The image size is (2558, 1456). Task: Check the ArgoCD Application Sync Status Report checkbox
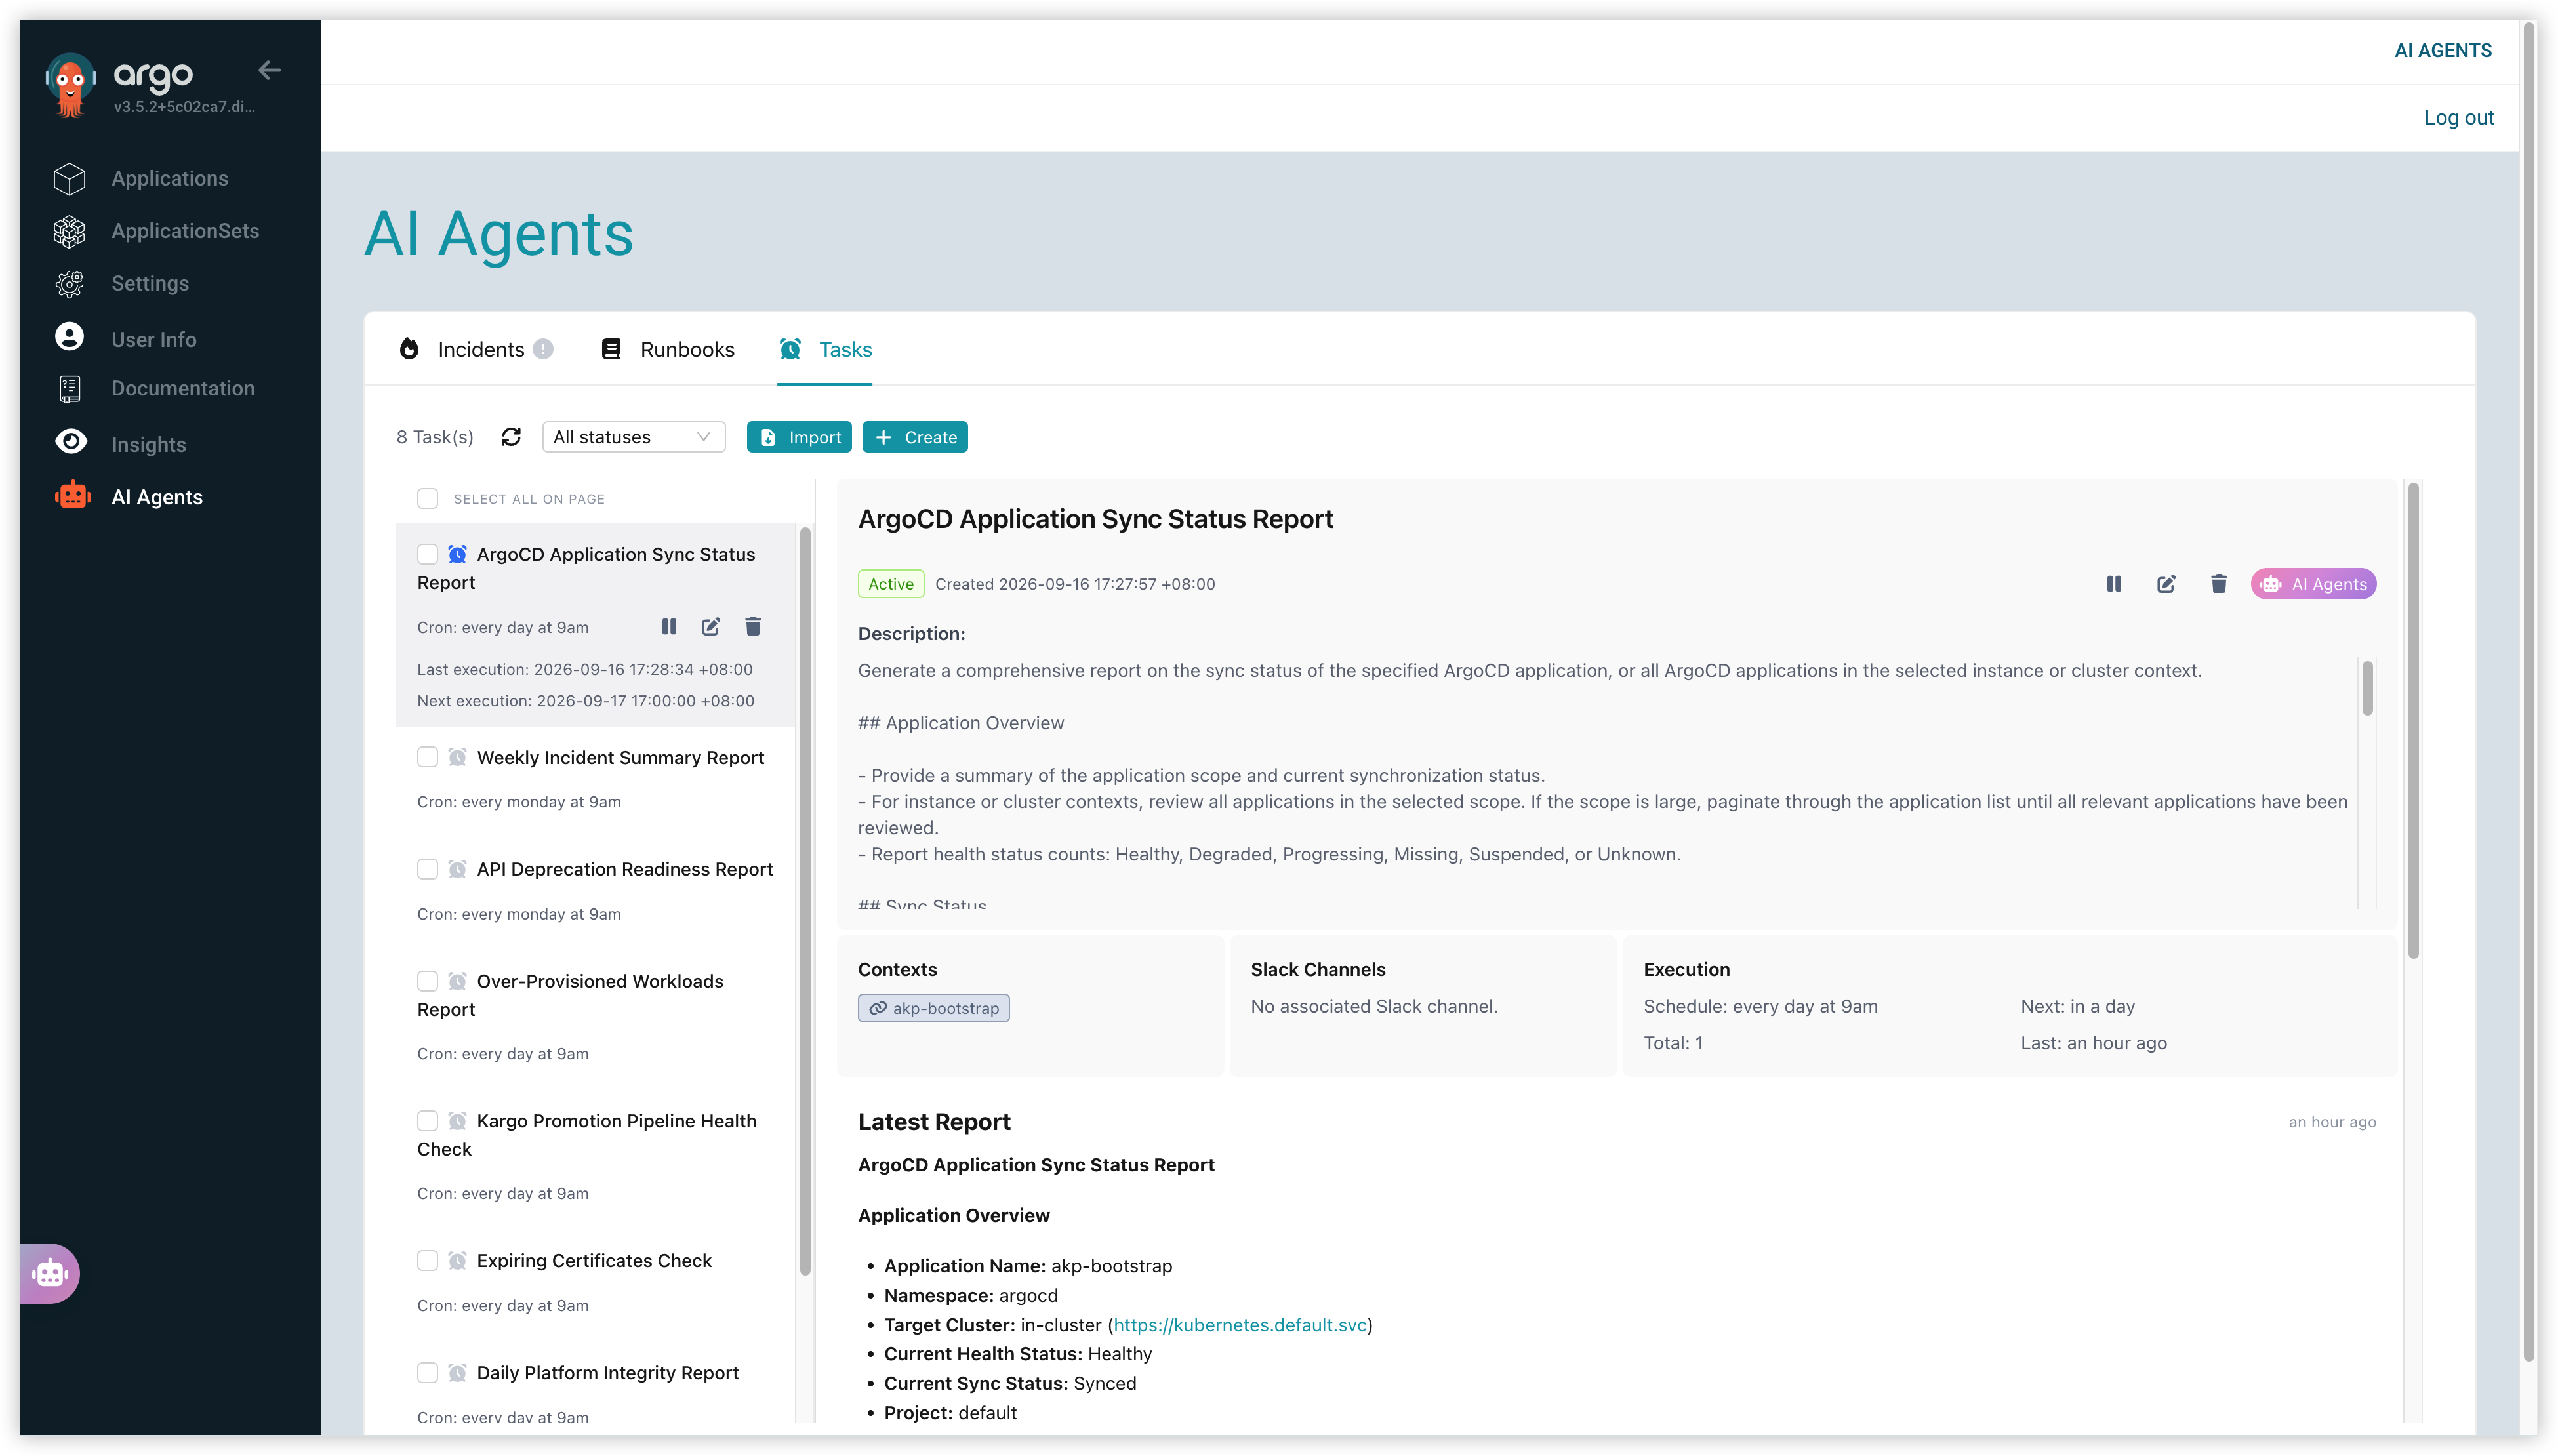[x=427, y=554]
